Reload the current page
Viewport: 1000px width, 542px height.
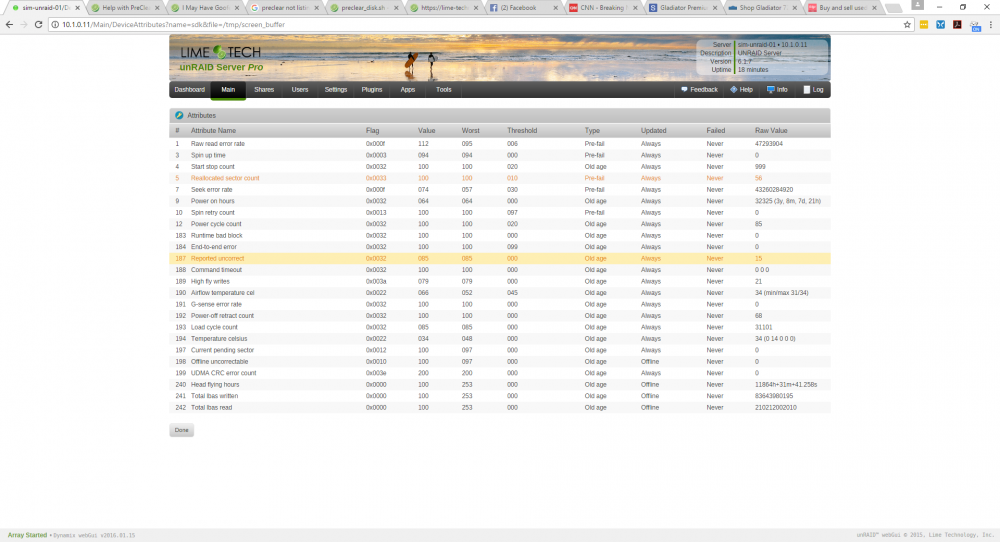[38, 24]
